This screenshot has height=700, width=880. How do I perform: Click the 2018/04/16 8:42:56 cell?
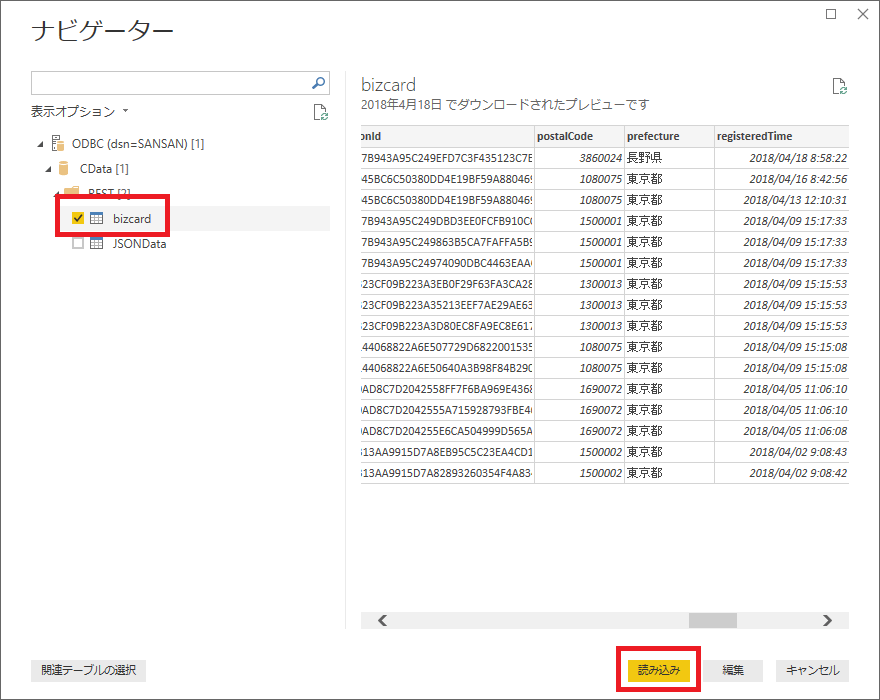[x=781, y=179]
